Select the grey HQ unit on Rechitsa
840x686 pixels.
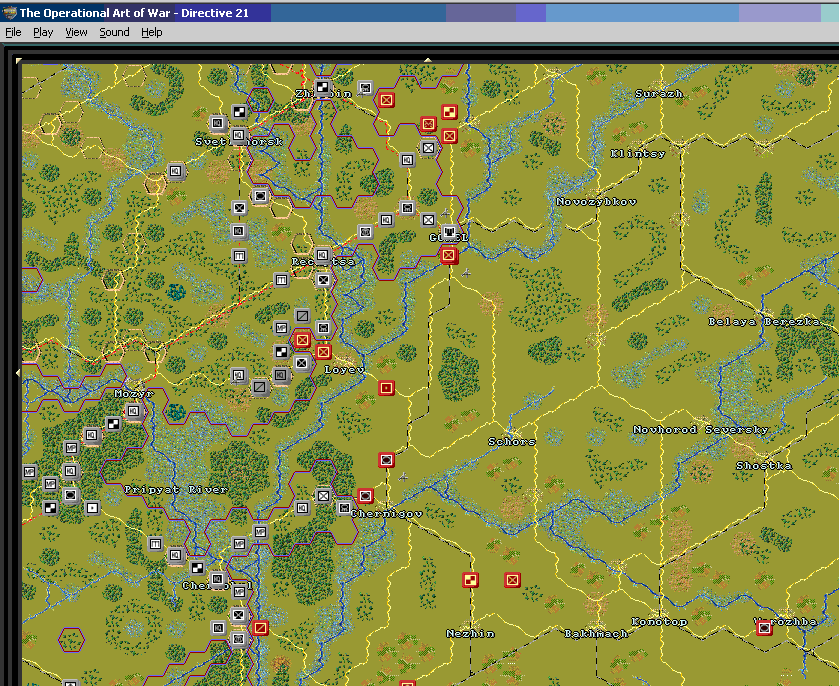(322, 255)
